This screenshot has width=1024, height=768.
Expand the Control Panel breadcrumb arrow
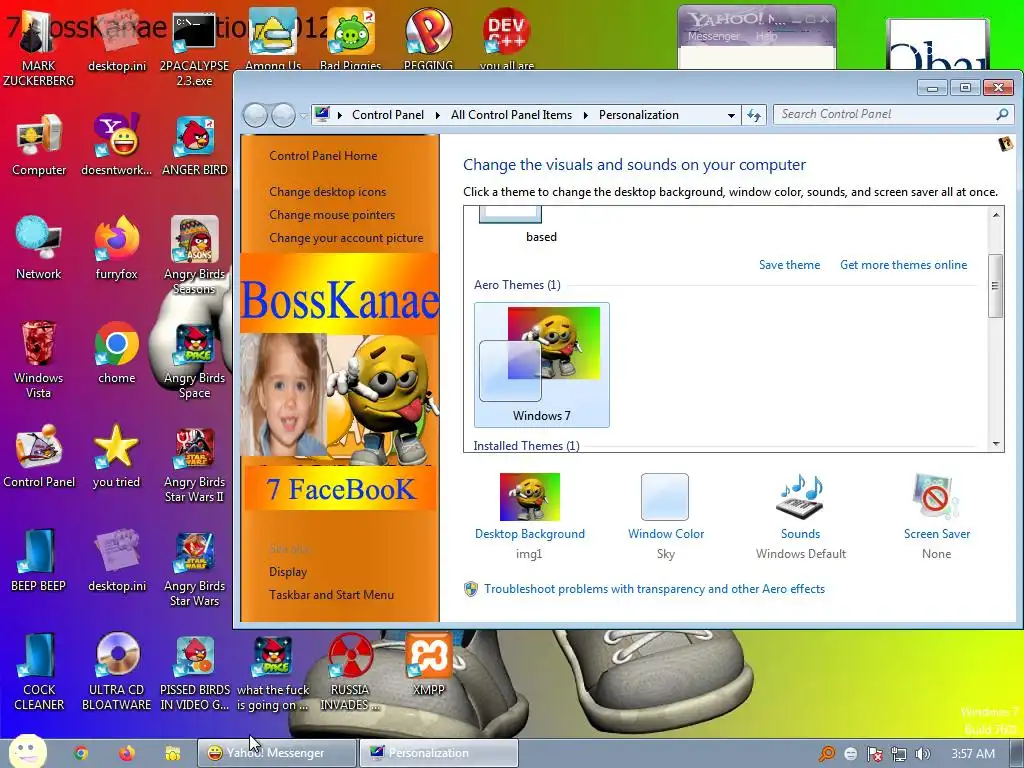tap(438, 115)
